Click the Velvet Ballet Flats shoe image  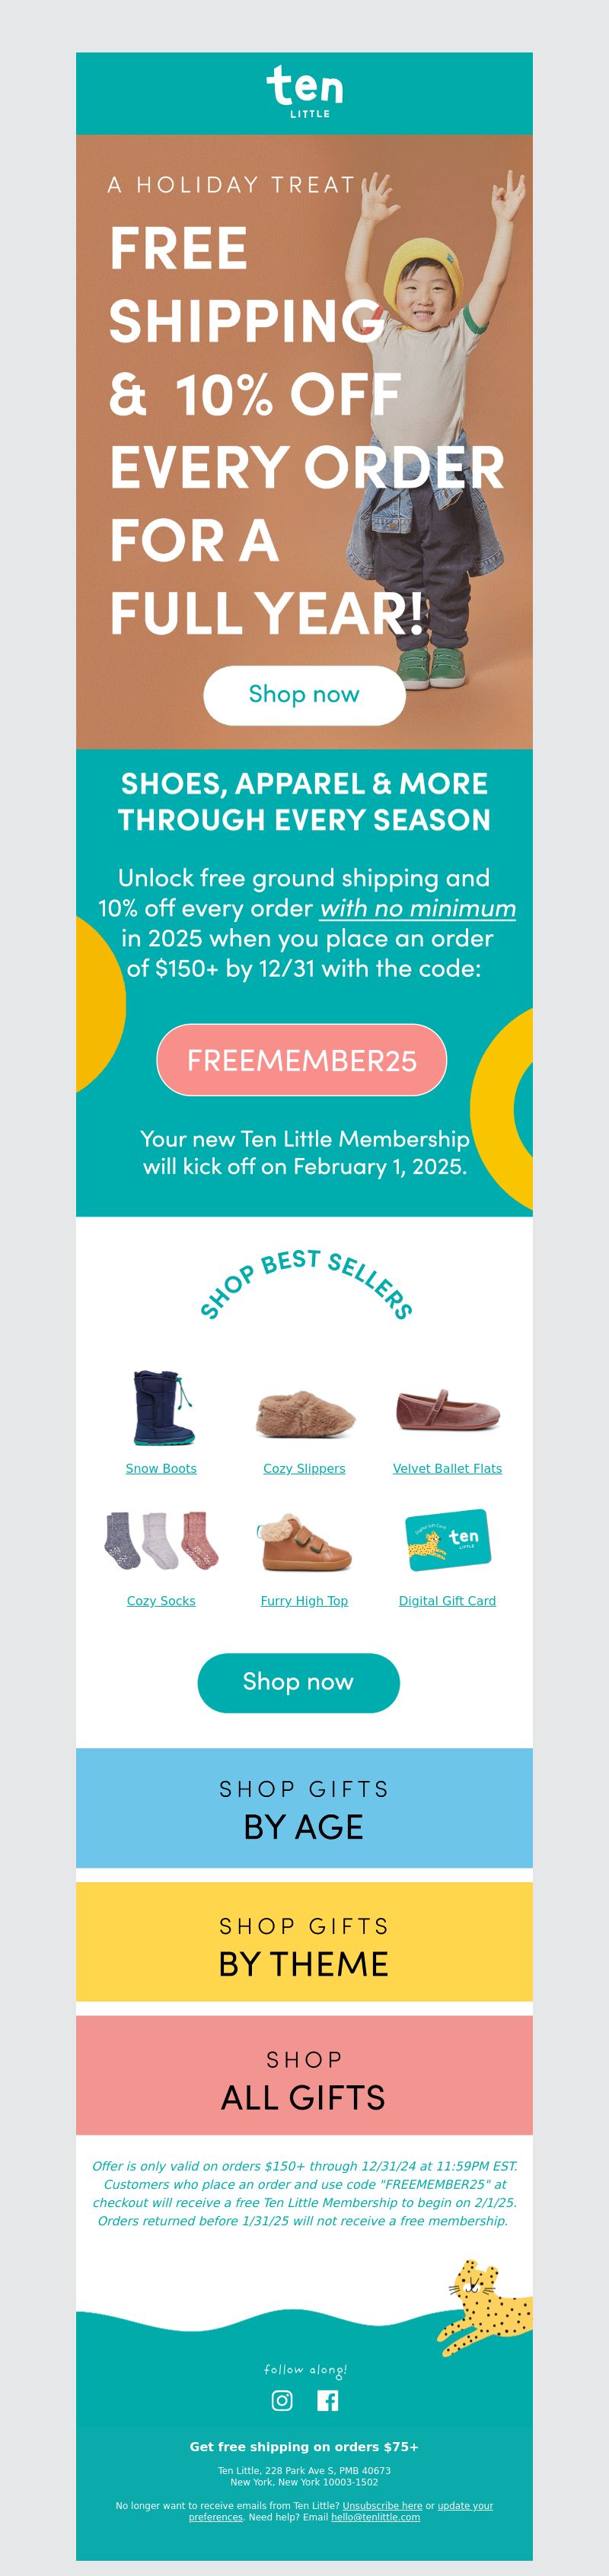tap(447, 1409)
